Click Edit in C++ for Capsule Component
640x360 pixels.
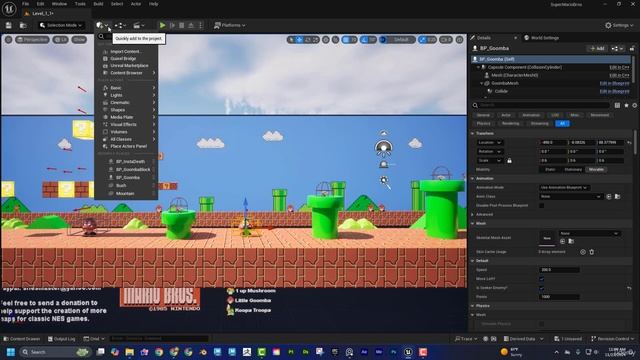(x=619, y=67)
